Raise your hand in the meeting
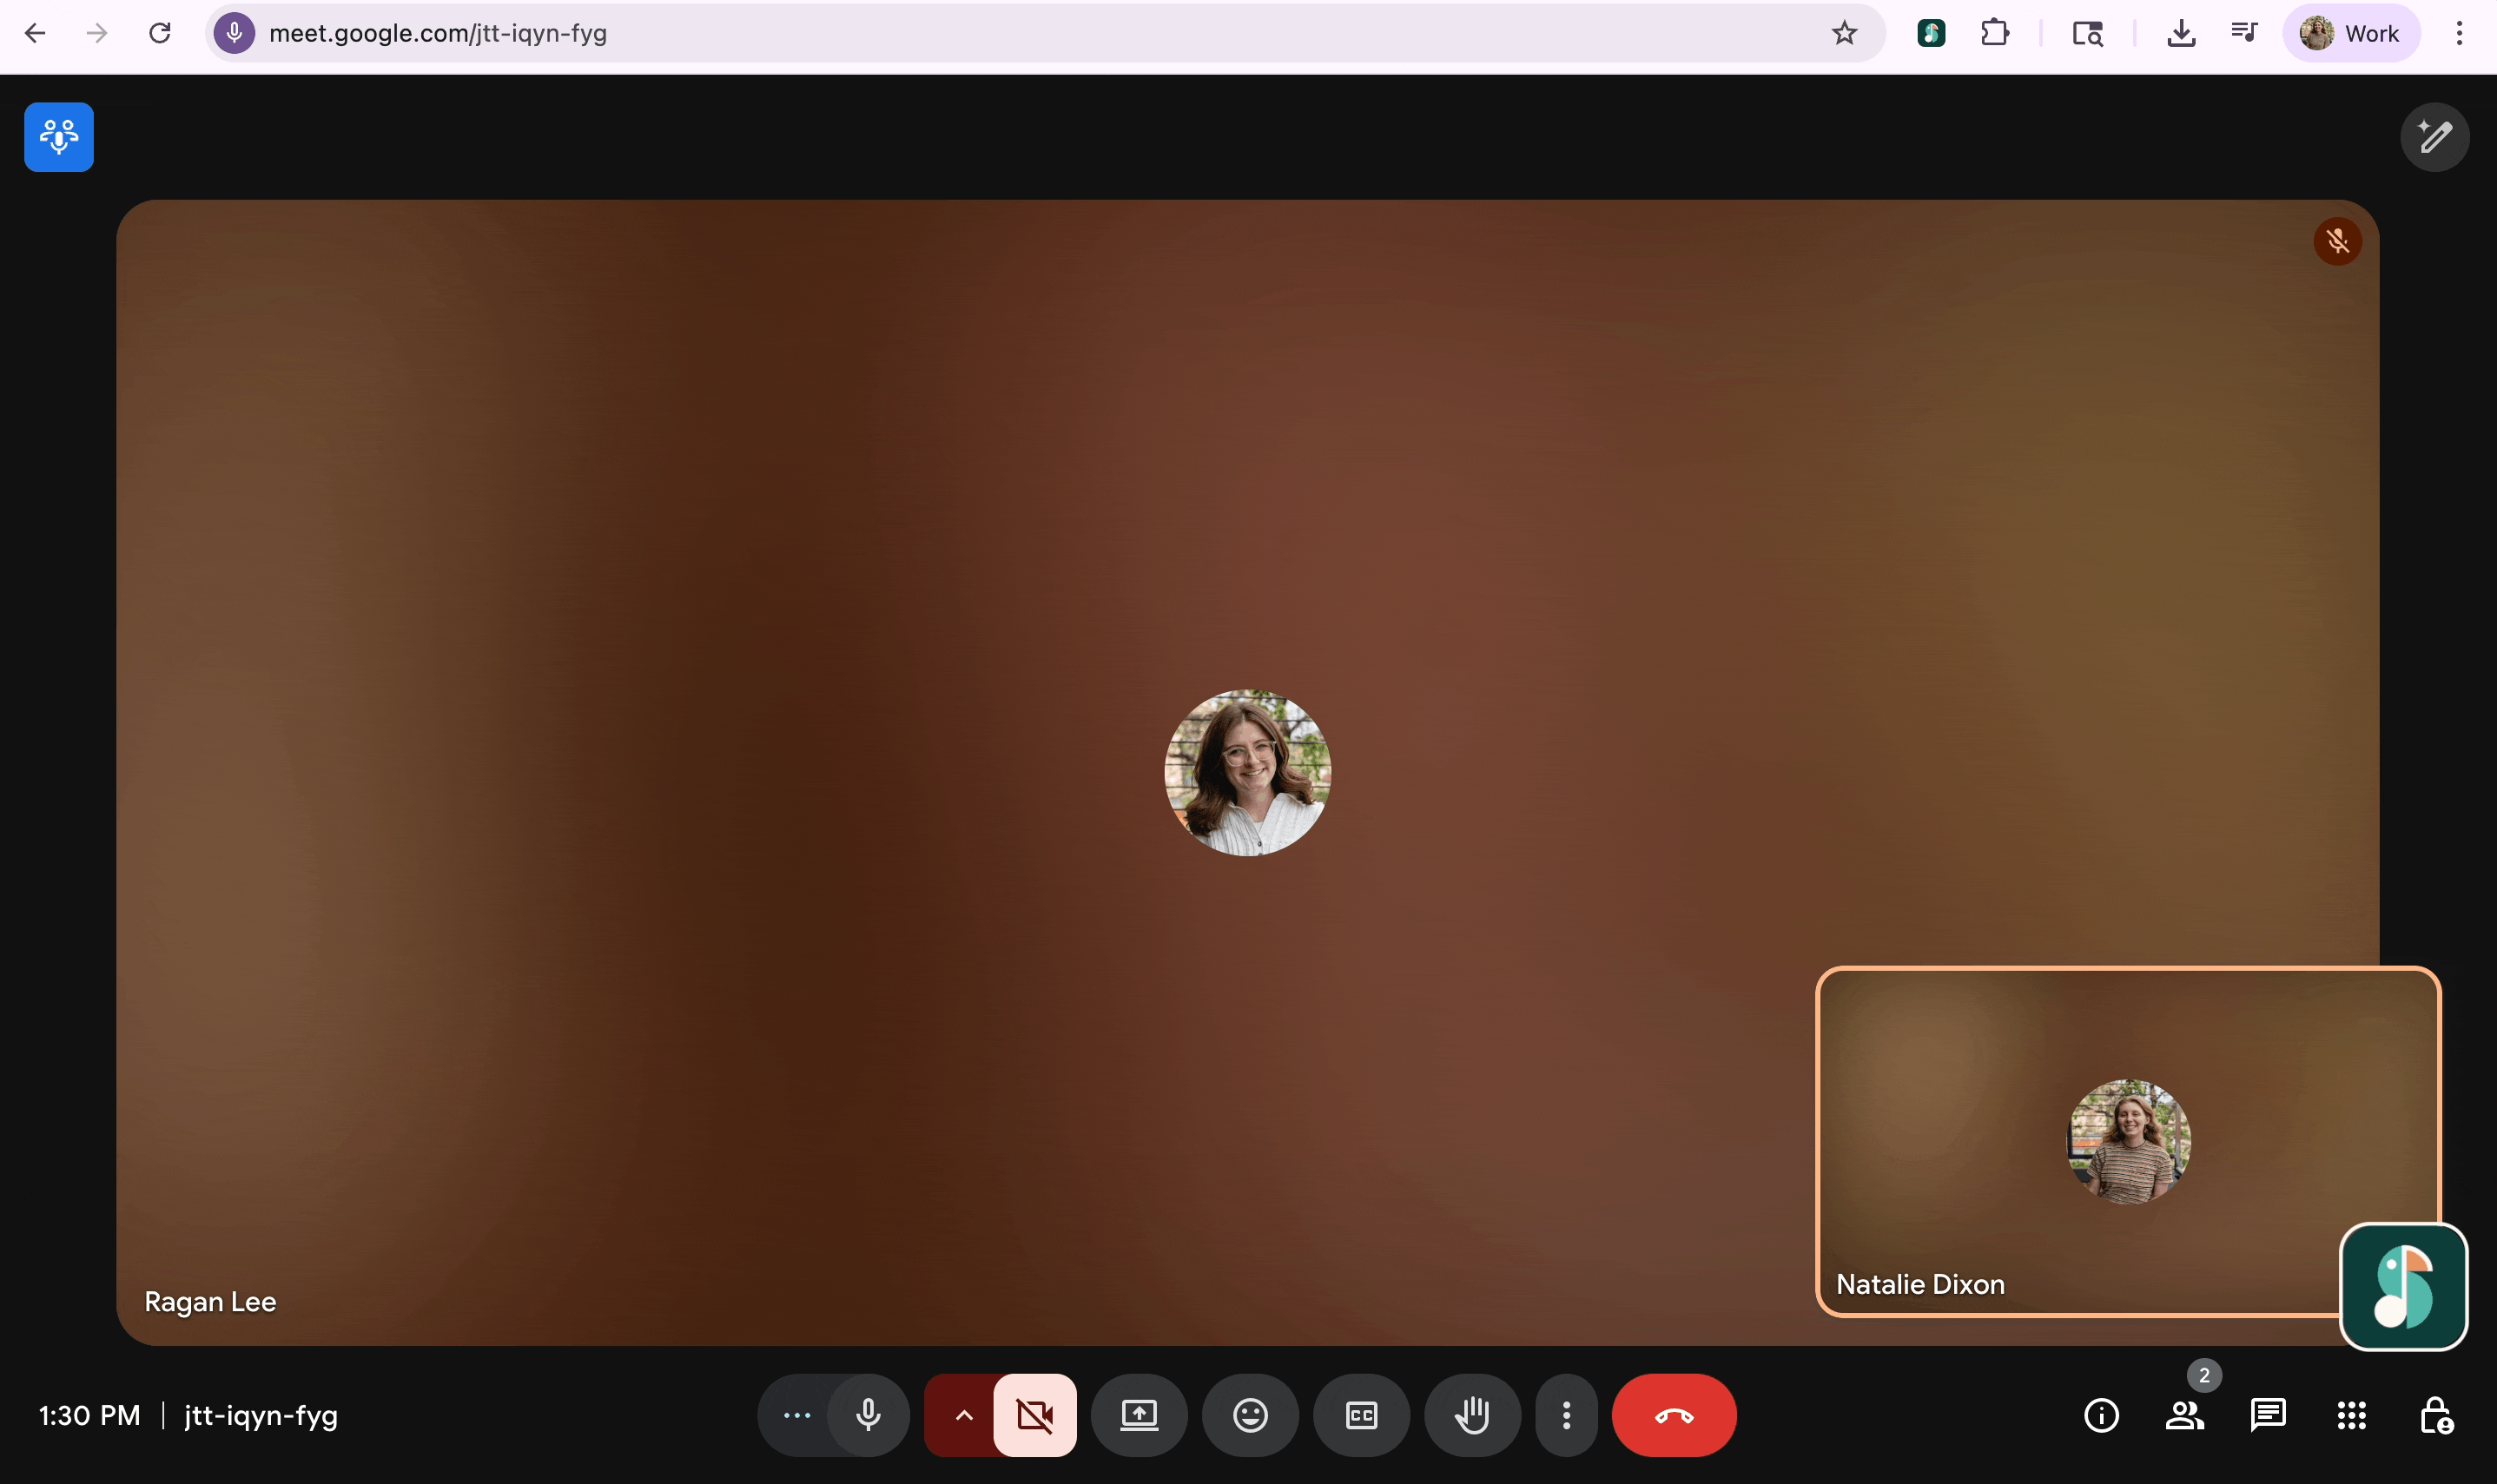Image resolution: width=2497 pixels, height=1484 pixels. [1472, 1415]
